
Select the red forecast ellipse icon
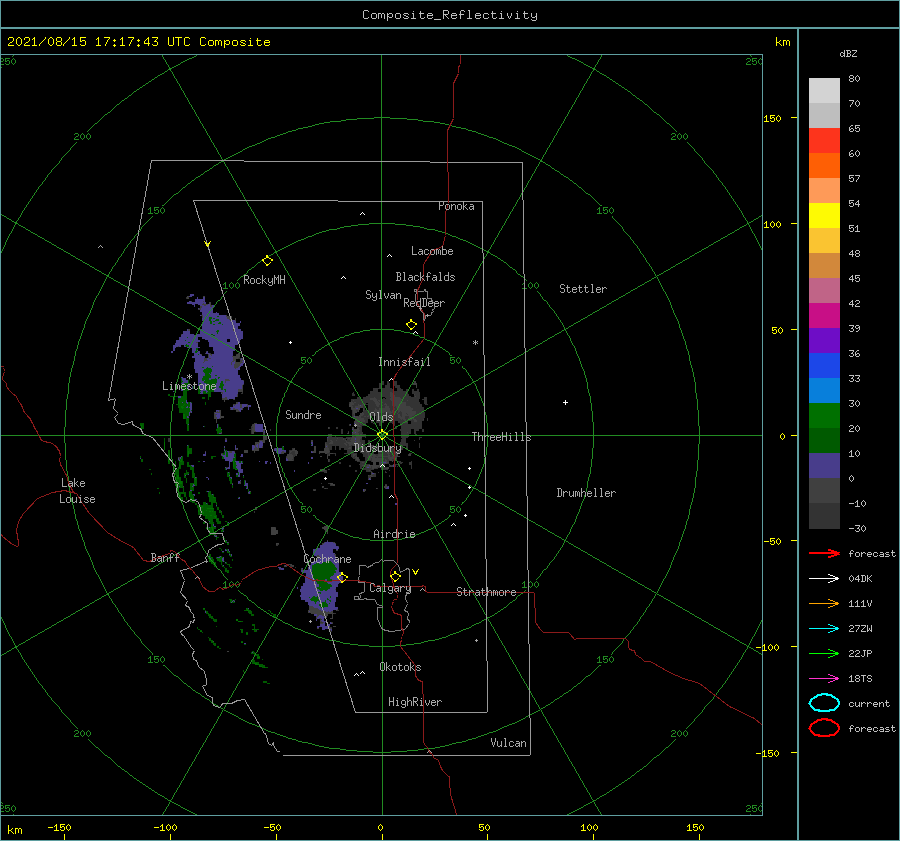(x=824, y=728)
